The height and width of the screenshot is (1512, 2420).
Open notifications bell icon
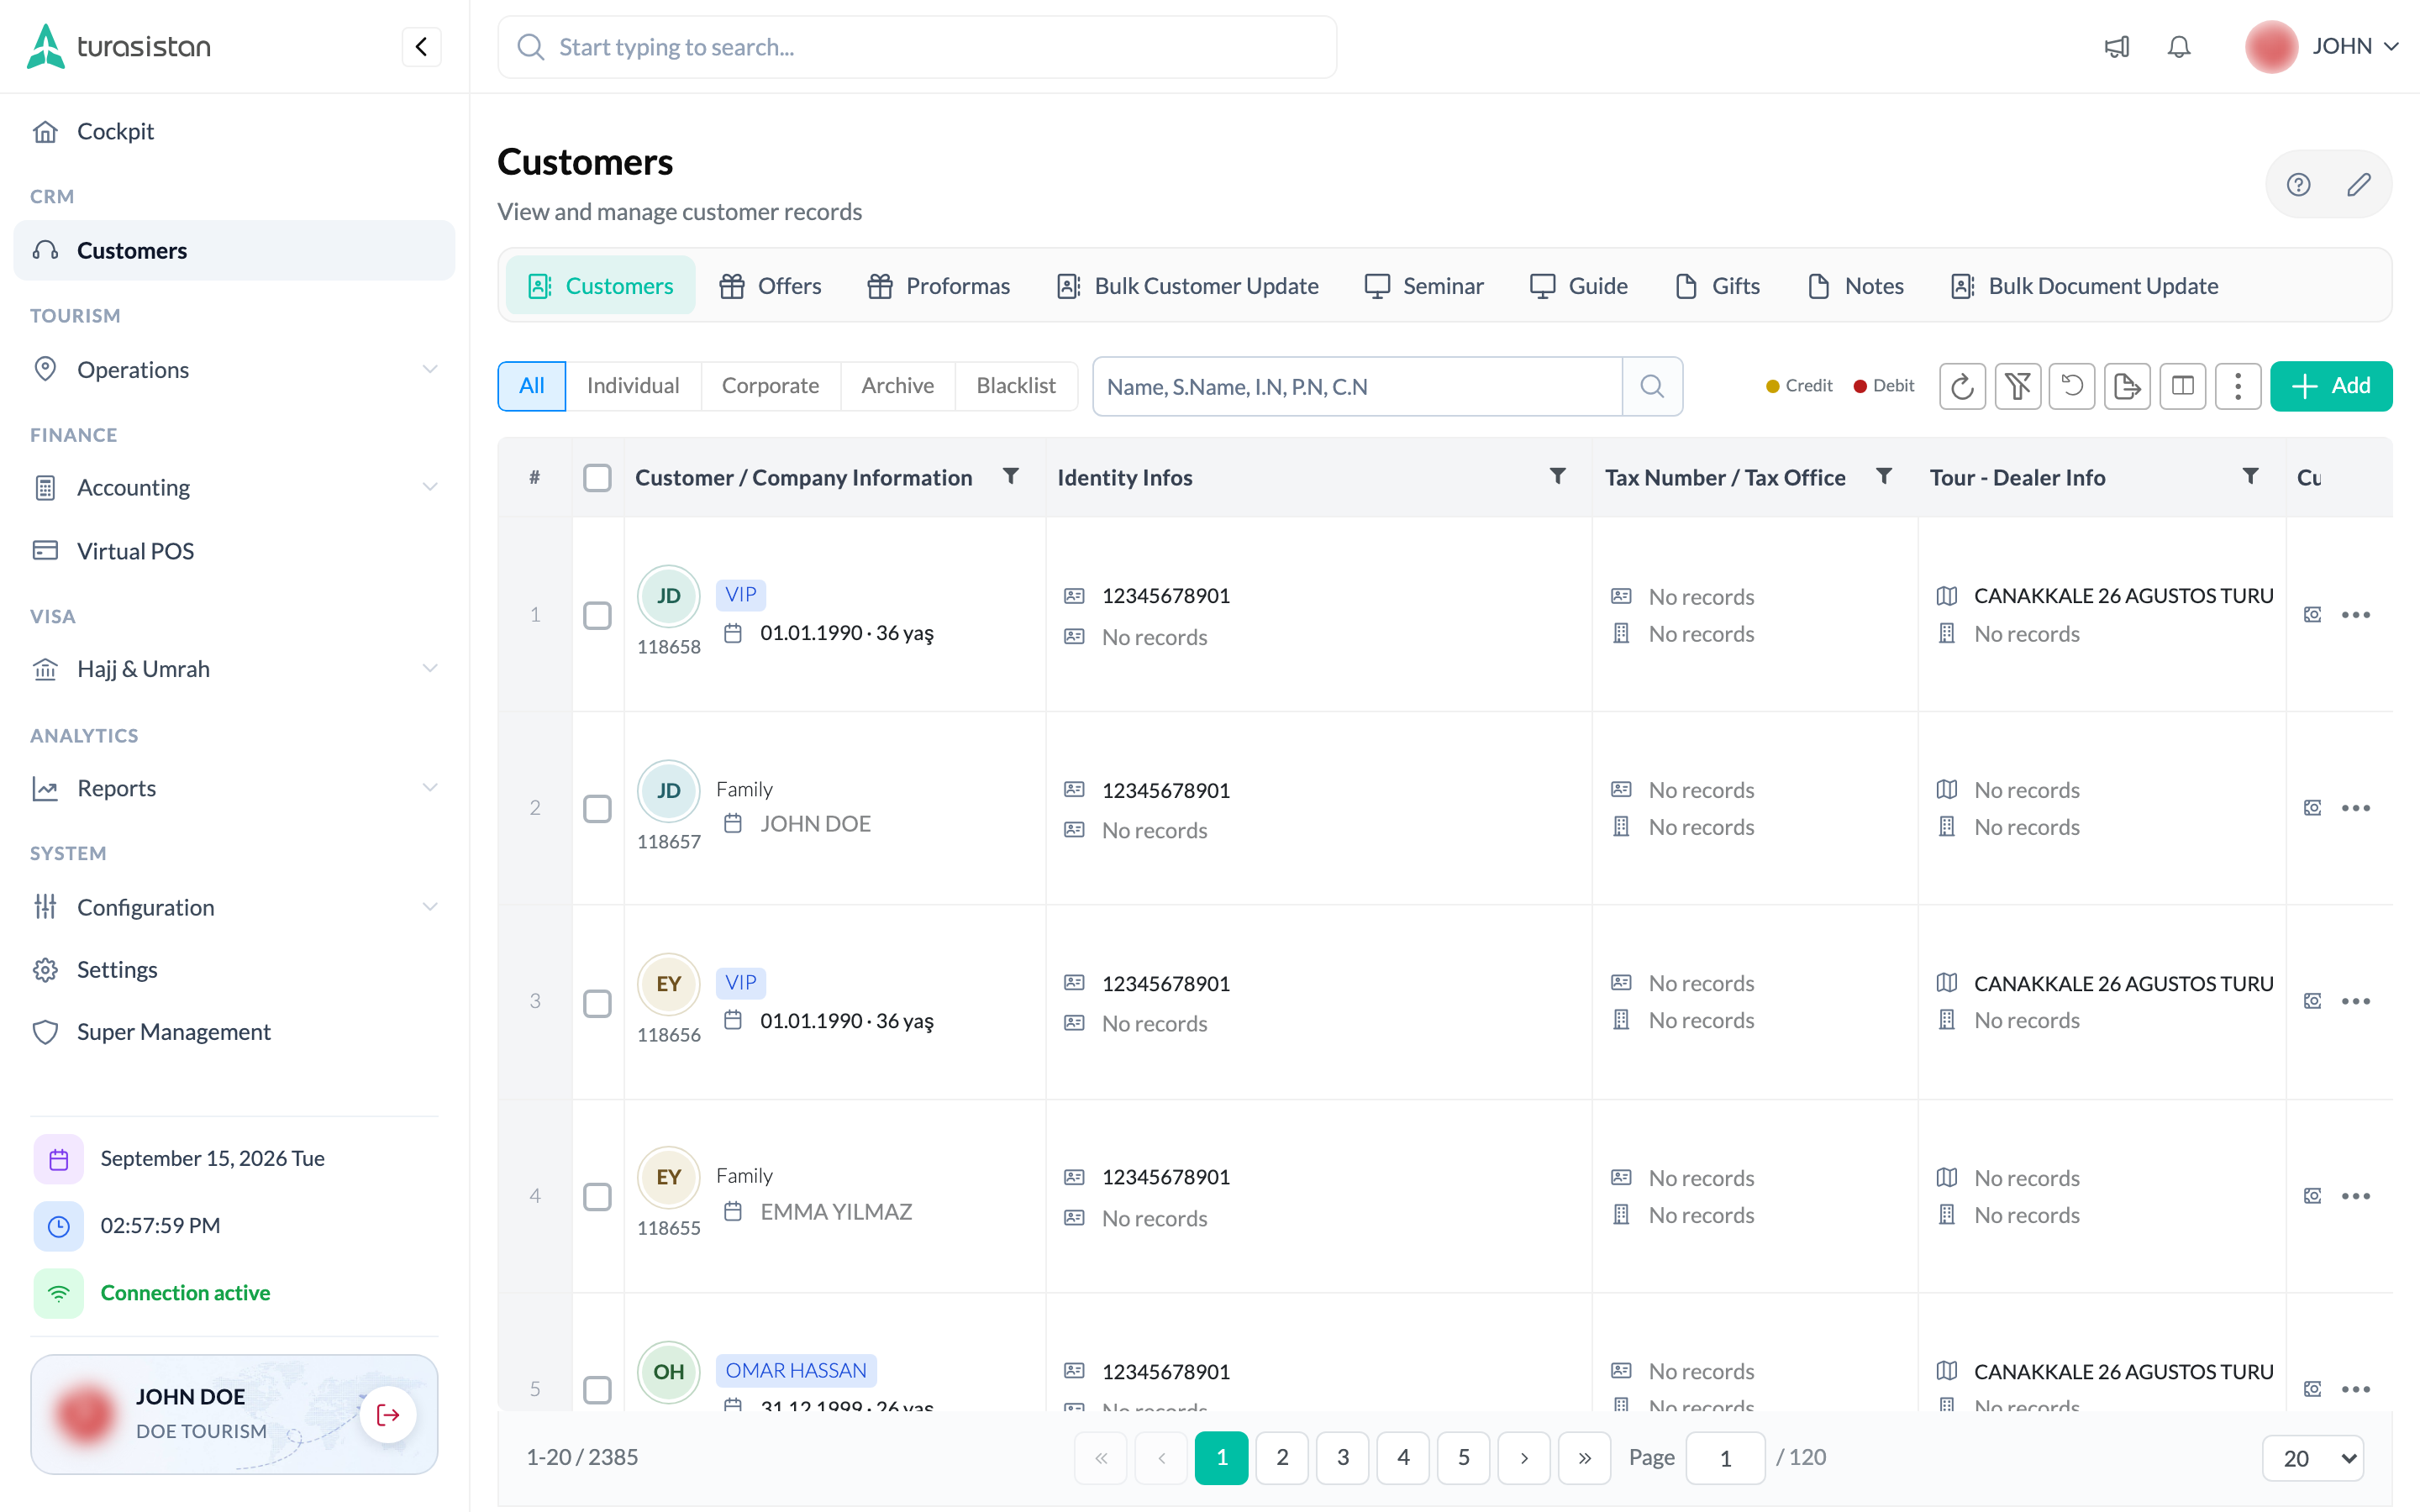click(x=2179, y=47)
